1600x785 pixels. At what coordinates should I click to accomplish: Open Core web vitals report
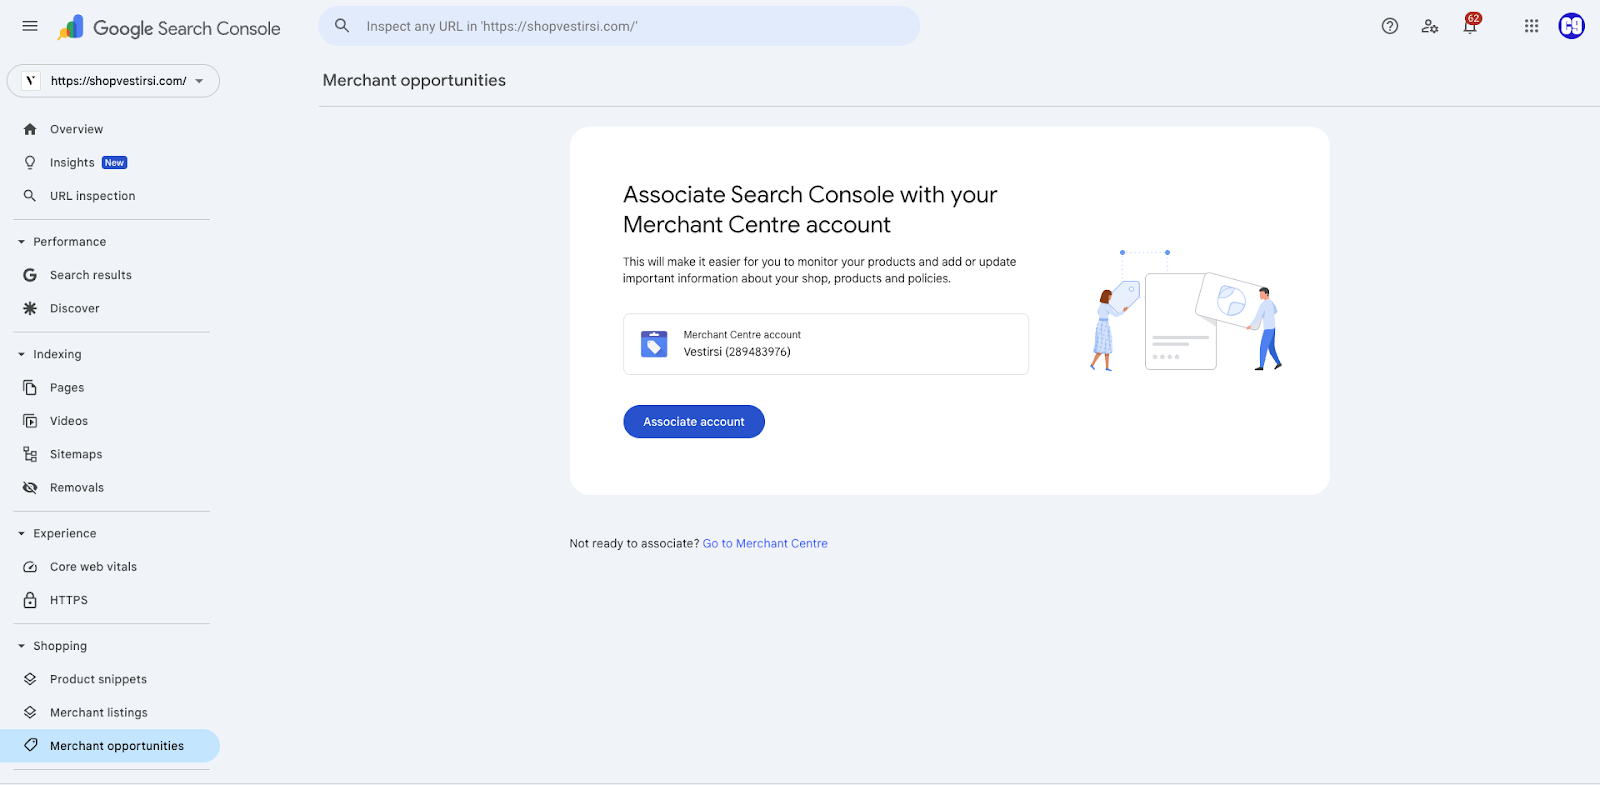click(x=93, y=567)
